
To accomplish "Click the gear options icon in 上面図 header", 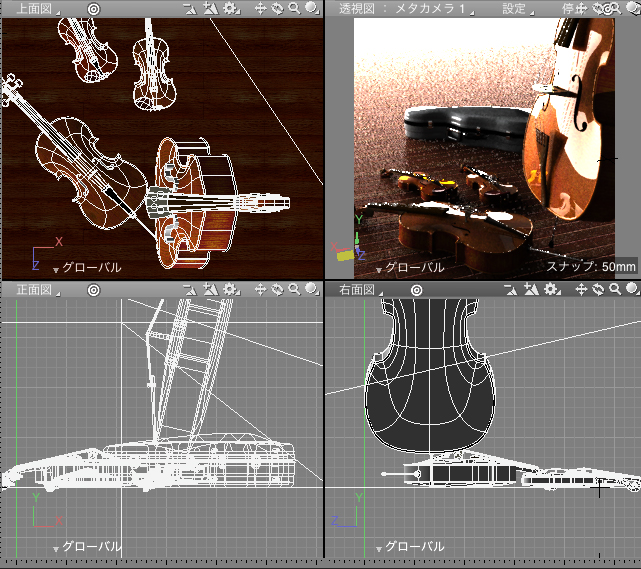I will tap(231, 8).
